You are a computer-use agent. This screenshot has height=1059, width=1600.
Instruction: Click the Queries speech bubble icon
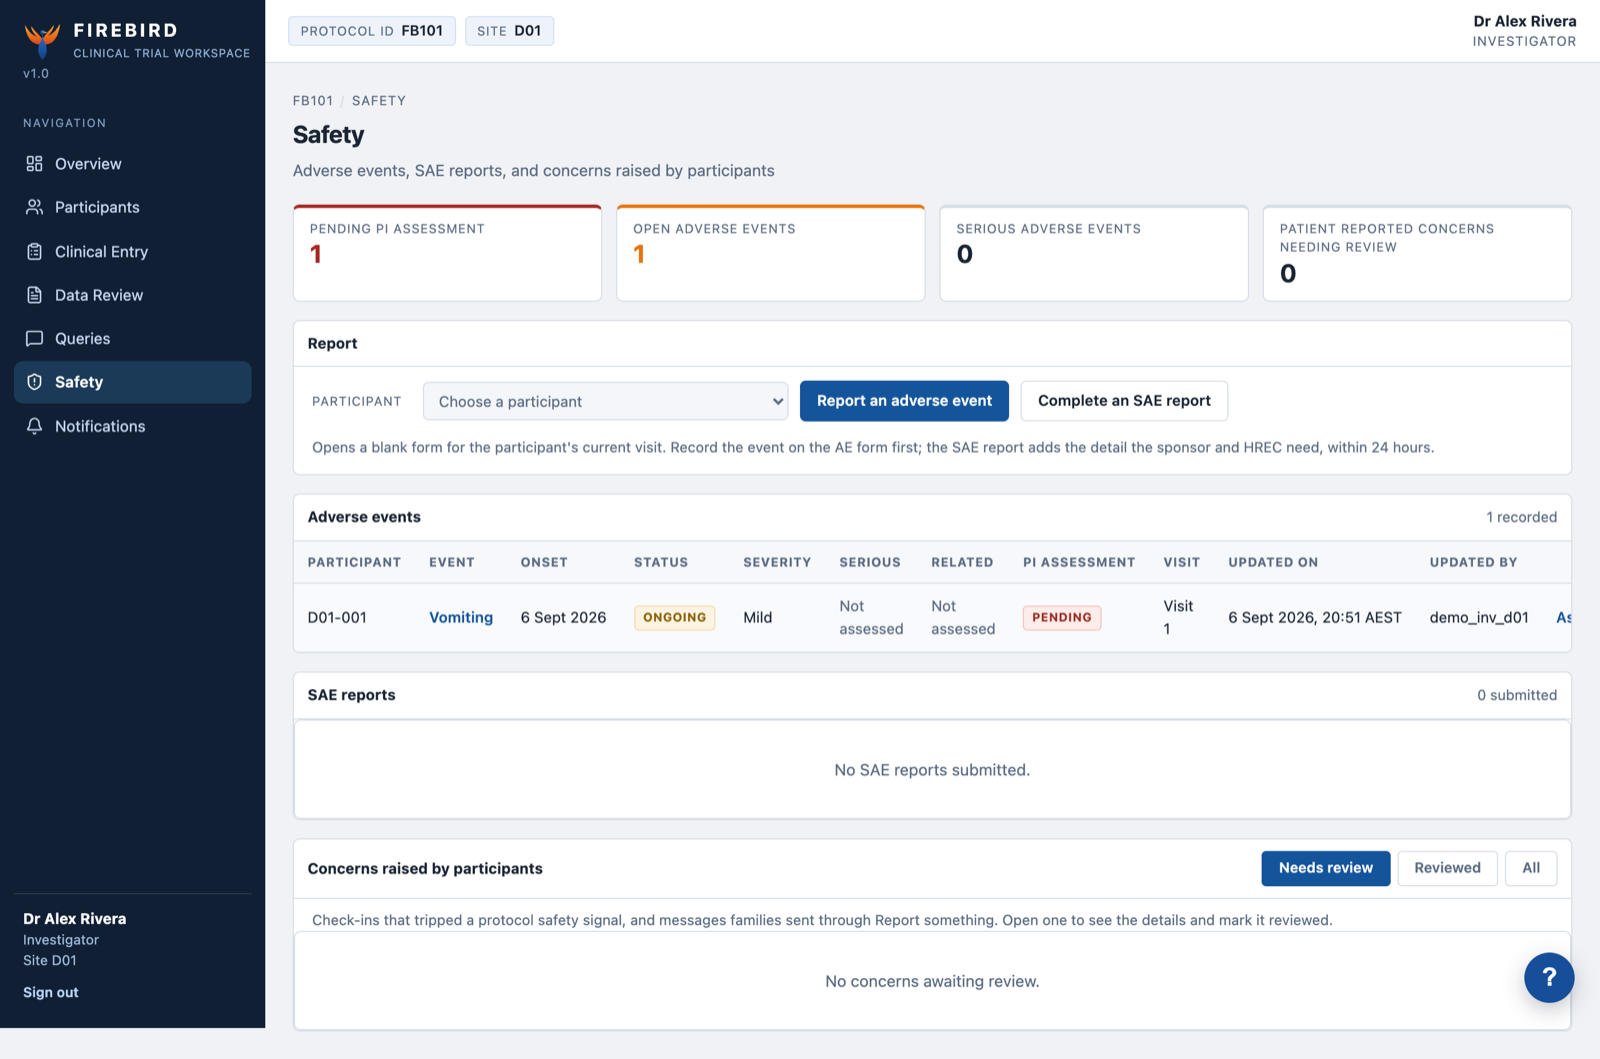pyautogui.click(x=34, y=338)
